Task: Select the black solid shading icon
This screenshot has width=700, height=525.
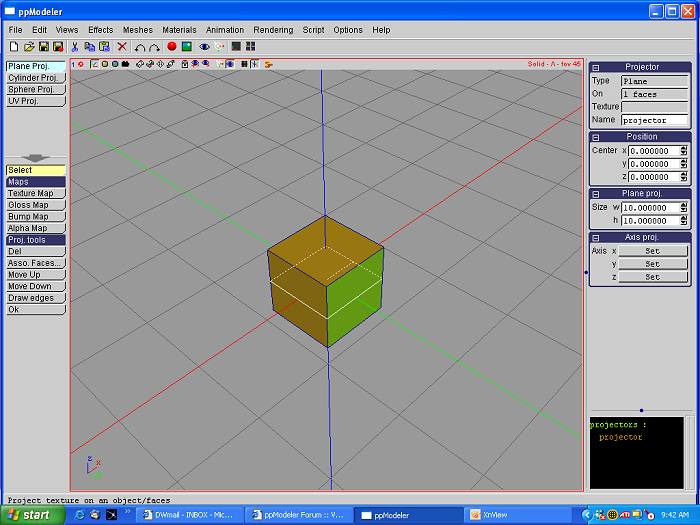Action: coord(125,64)
